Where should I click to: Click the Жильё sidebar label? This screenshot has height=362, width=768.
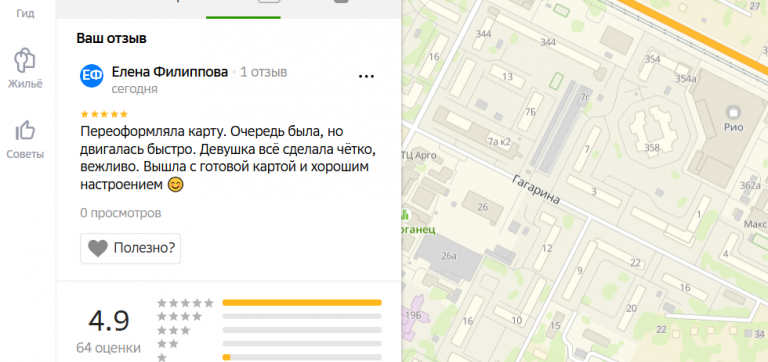pos(25,84)
